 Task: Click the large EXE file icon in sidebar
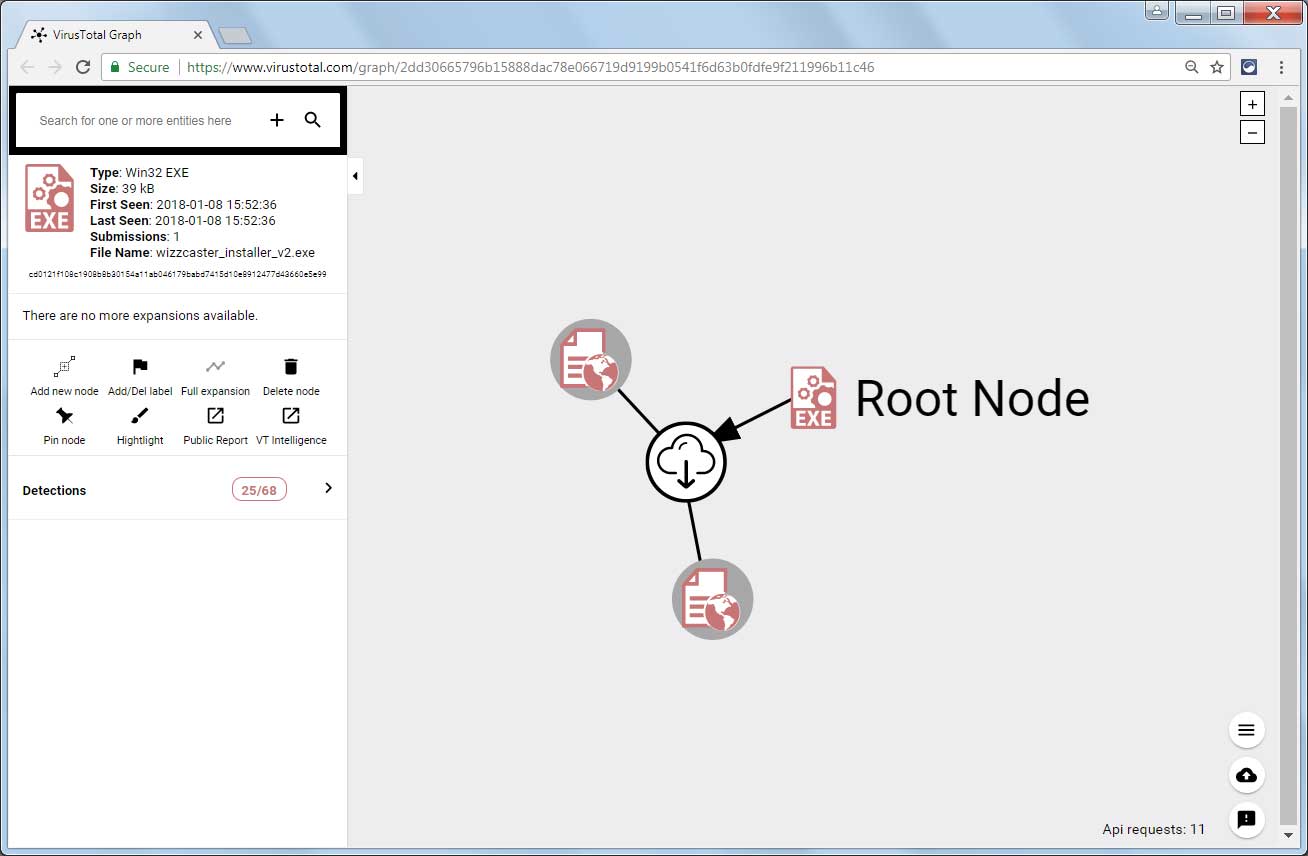[x=49, y=198]
